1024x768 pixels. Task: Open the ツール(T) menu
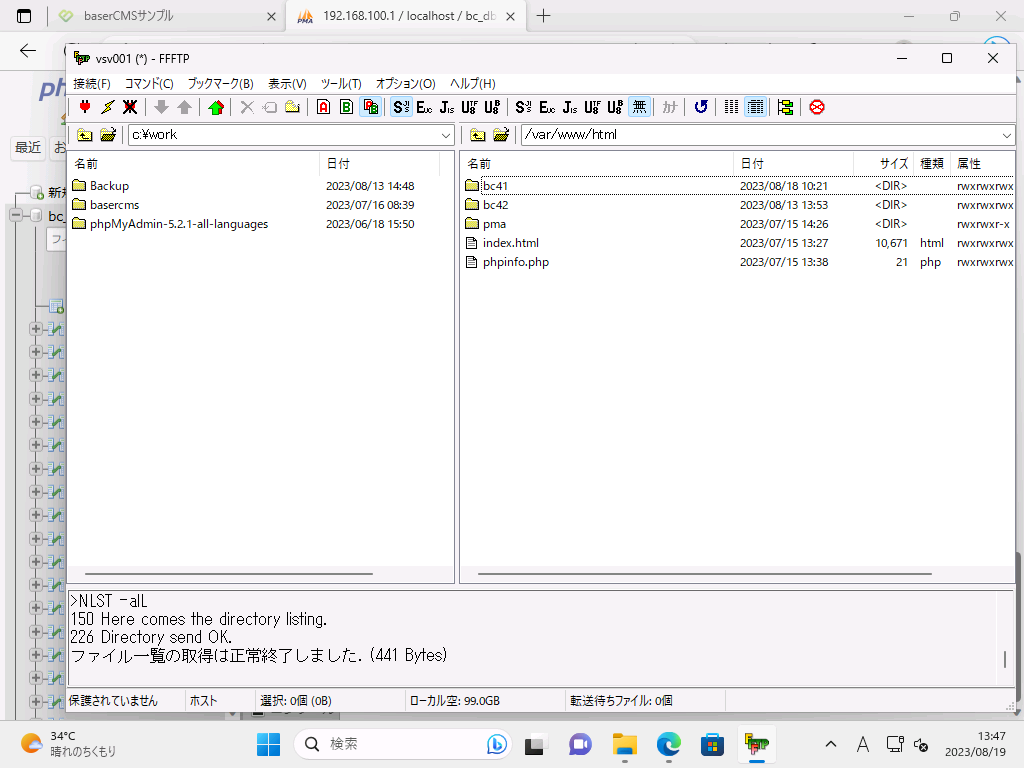click(x=341, y=84)
